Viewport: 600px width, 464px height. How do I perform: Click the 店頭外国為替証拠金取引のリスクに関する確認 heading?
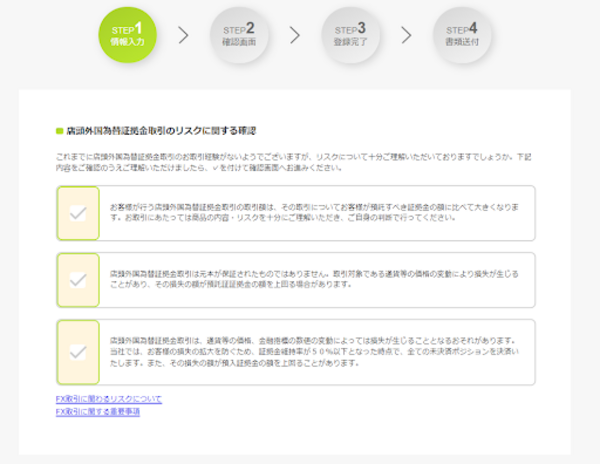click(161, 131)
